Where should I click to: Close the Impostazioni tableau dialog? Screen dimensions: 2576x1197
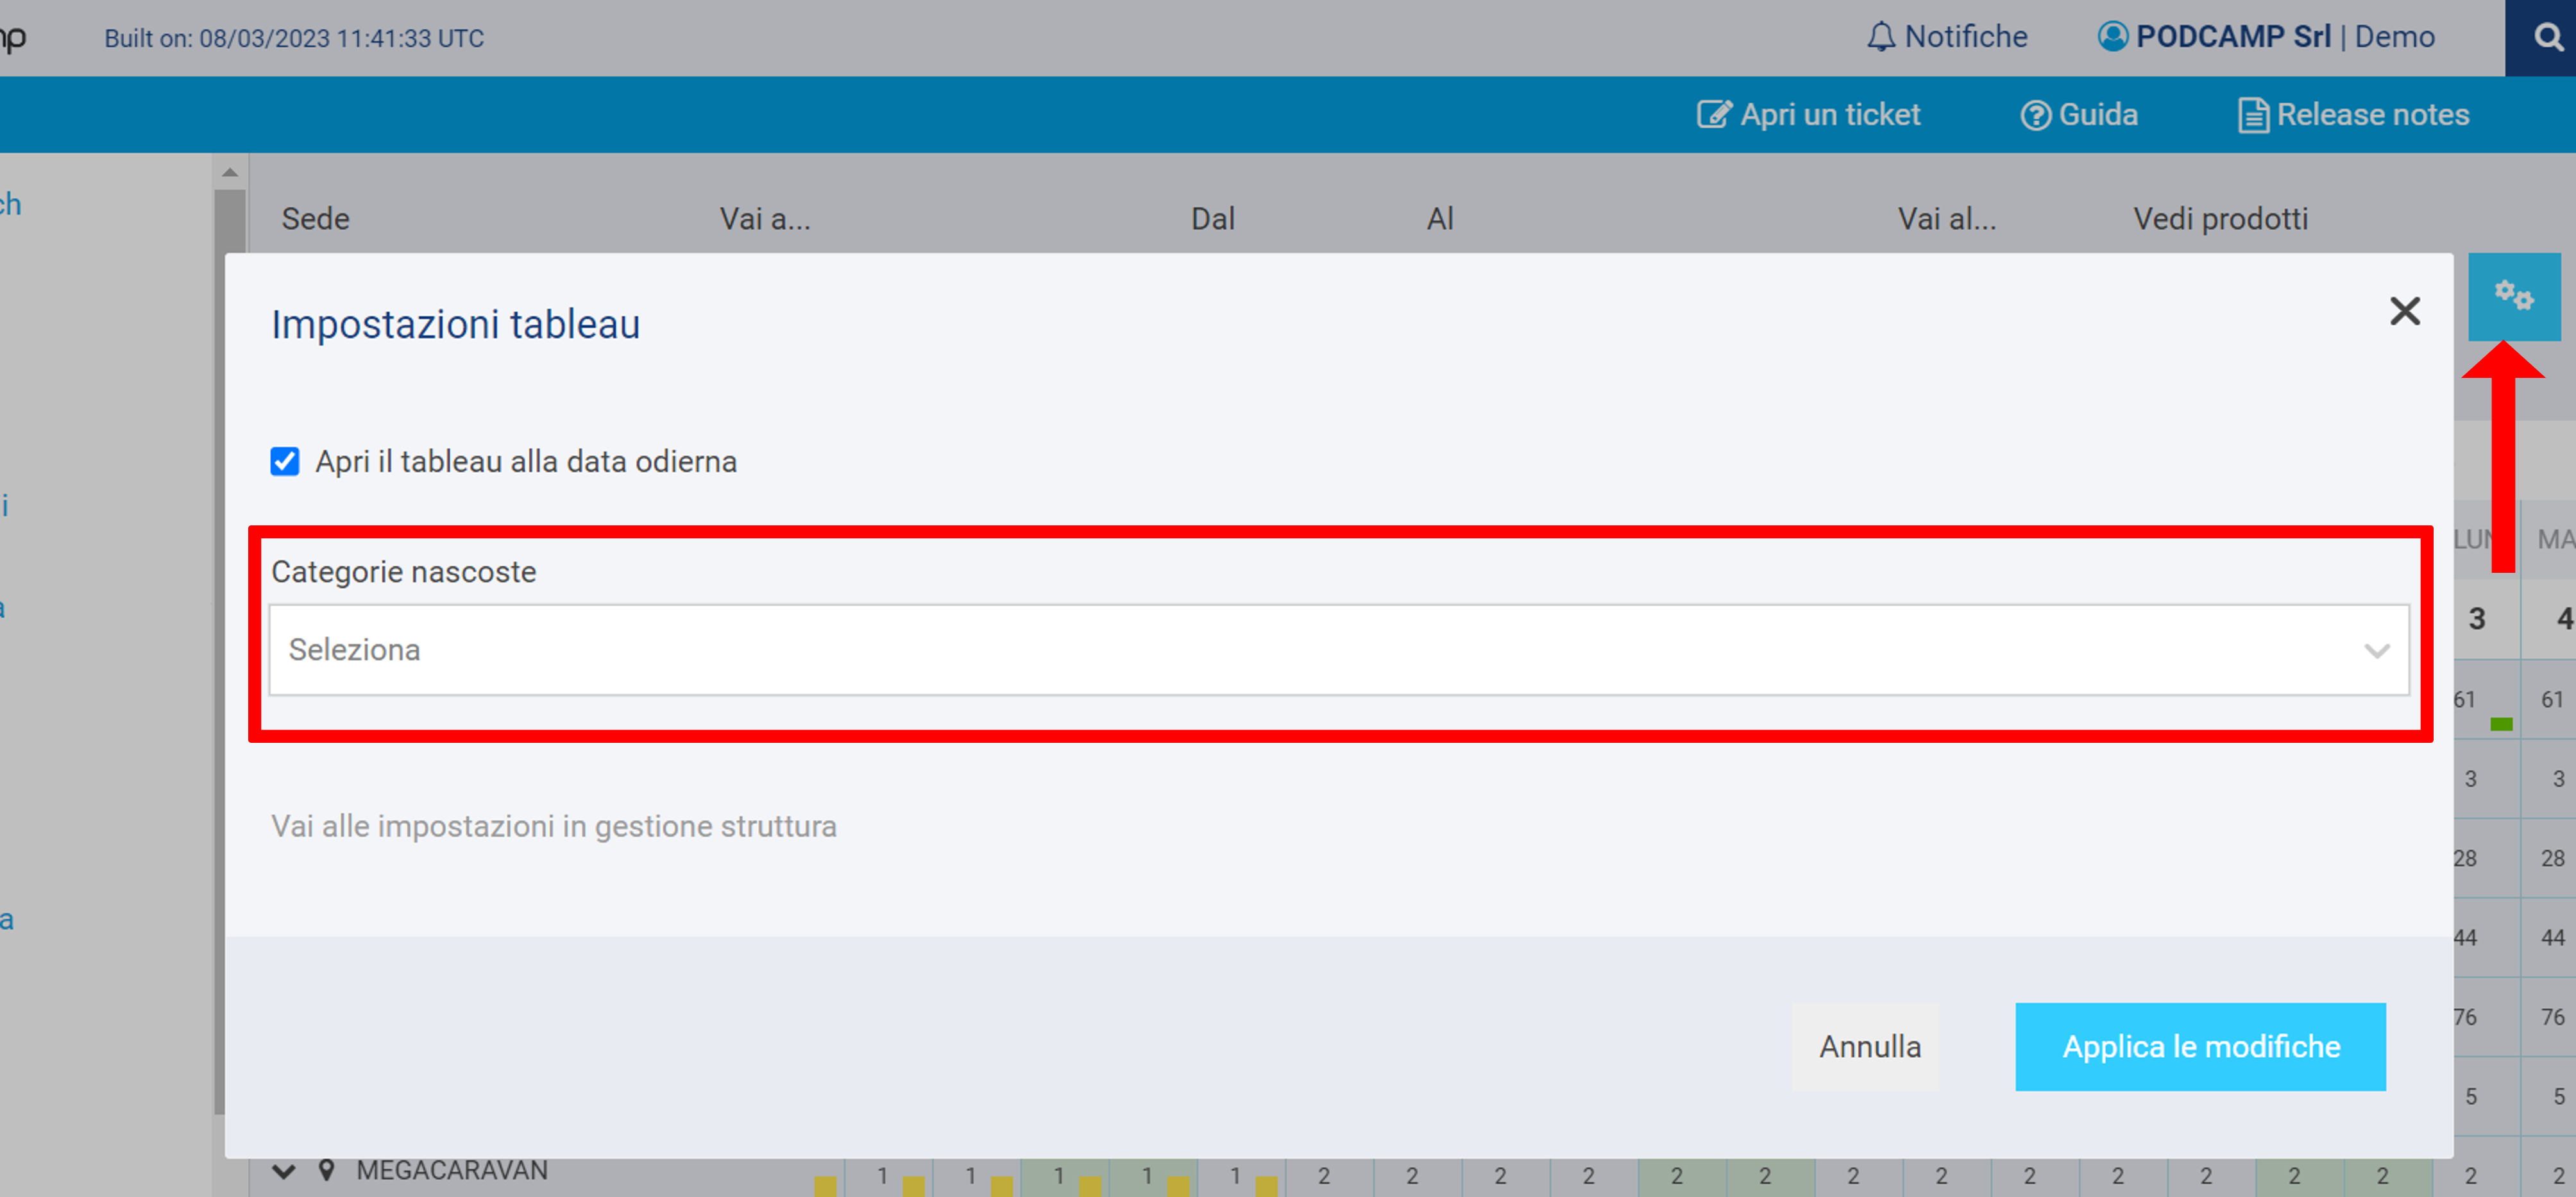pos(2404,311)
